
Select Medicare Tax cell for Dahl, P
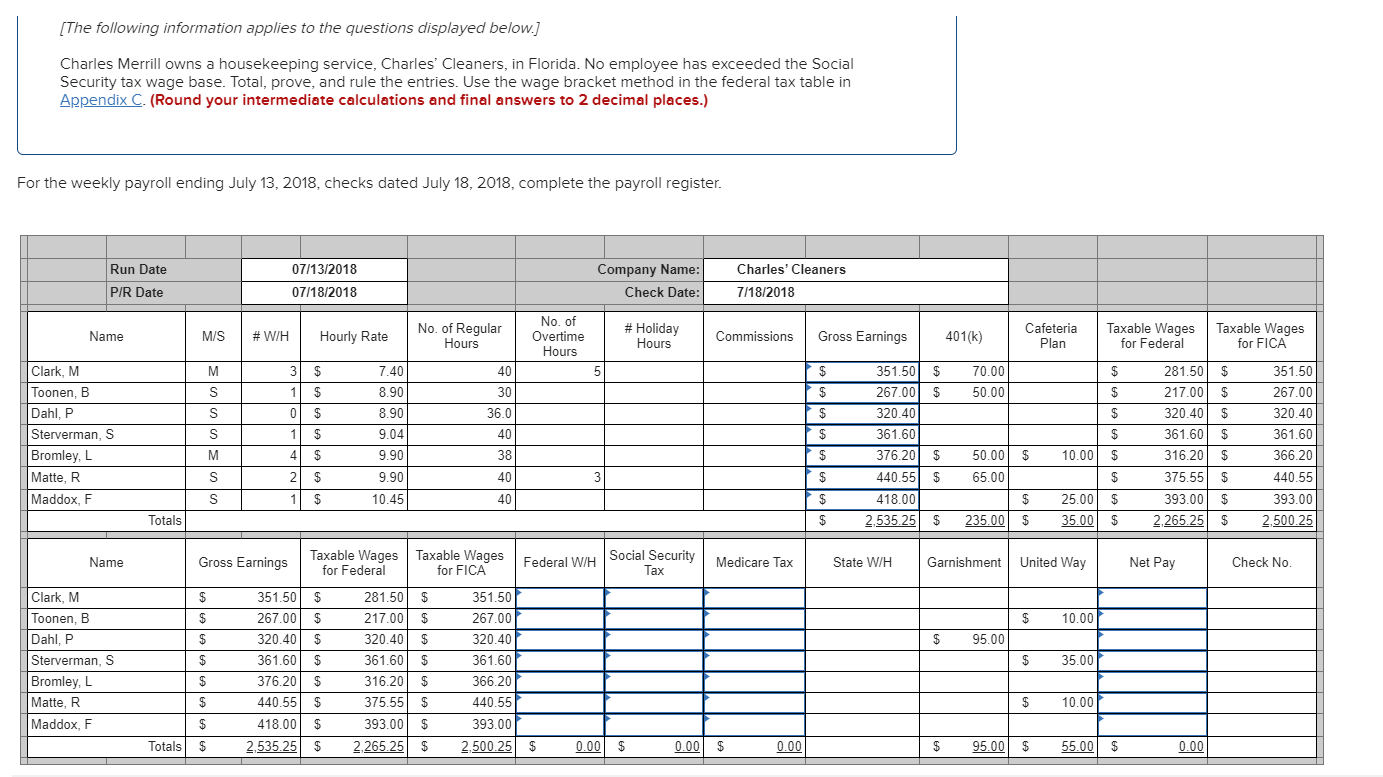click(x=752, y=639)
